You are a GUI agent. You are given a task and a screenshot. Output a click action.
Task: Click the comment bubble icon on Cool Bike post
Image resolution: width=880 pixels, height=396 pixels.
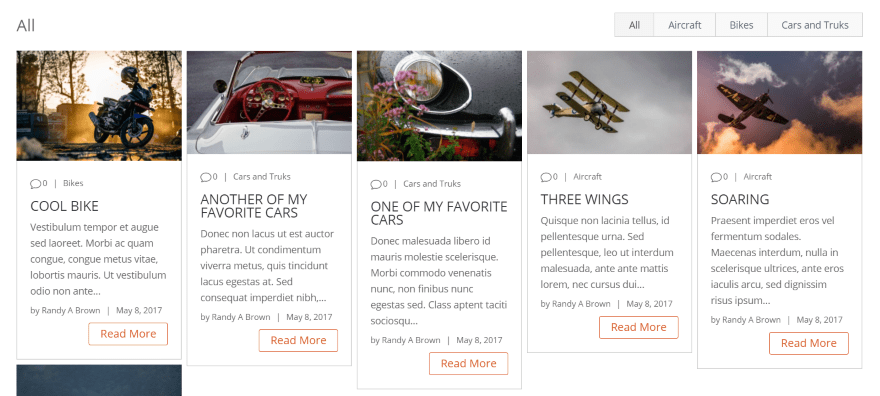35,183
